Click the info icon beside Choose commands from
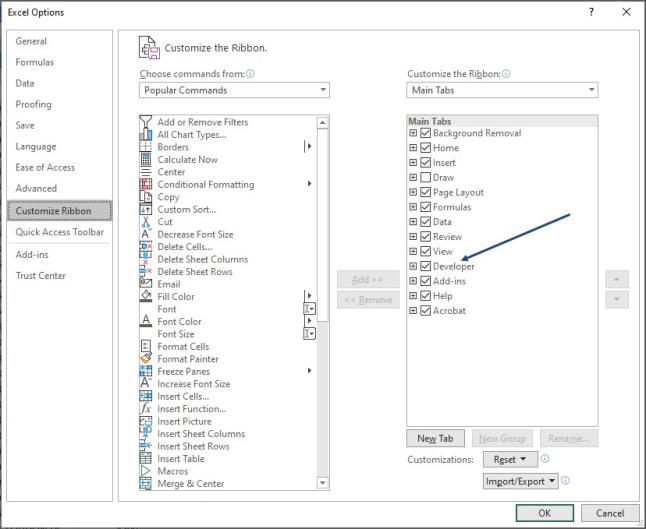 click(x=250, y=74)
